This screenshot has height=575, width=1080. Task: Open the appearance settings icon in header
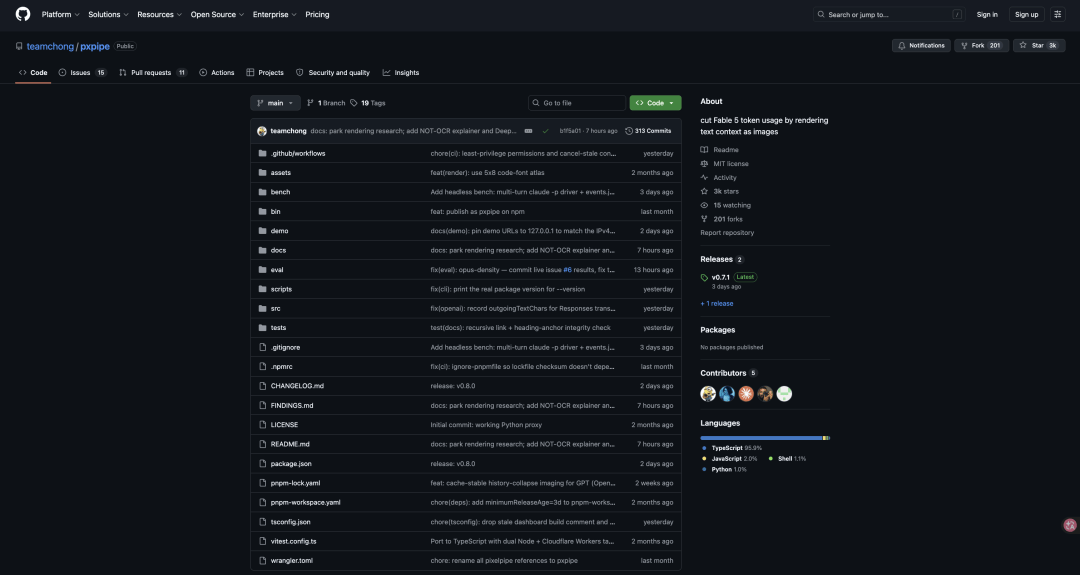click(x=1057, y=14)
